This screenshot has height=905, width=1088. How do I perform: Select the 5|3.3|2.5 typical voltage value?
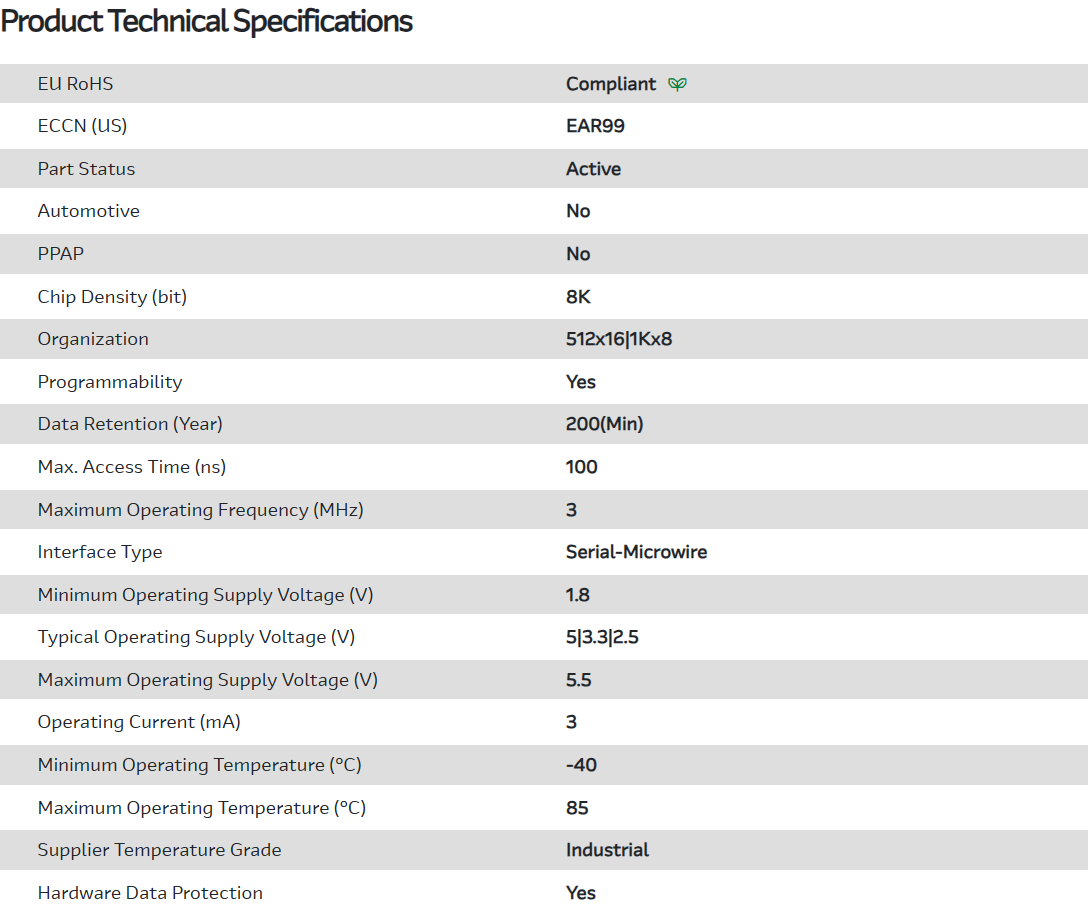pos(602,637)
